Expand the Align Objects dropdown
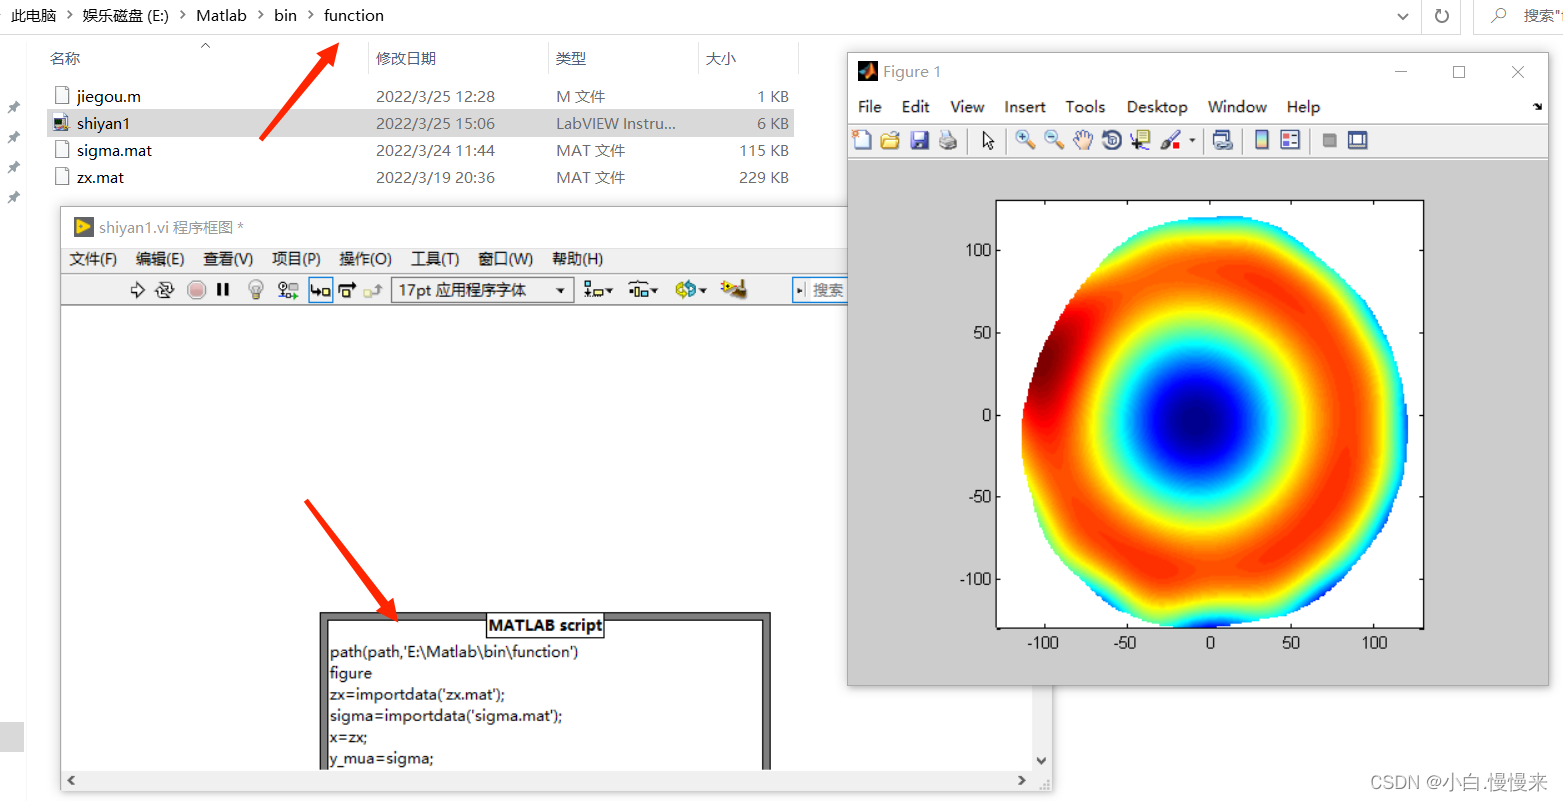The image size is (1563, 801). tap(598, 290)
